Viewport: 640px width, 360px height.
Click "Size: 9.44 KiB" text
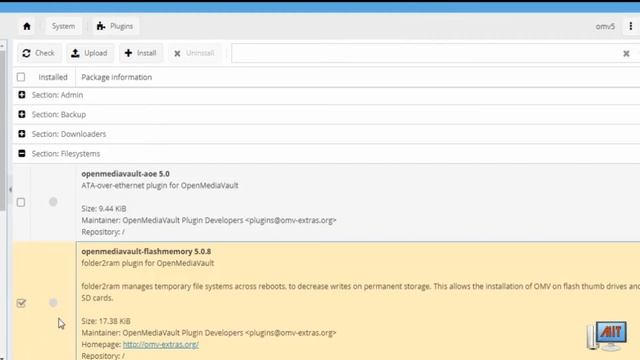(x=104, y=209)
